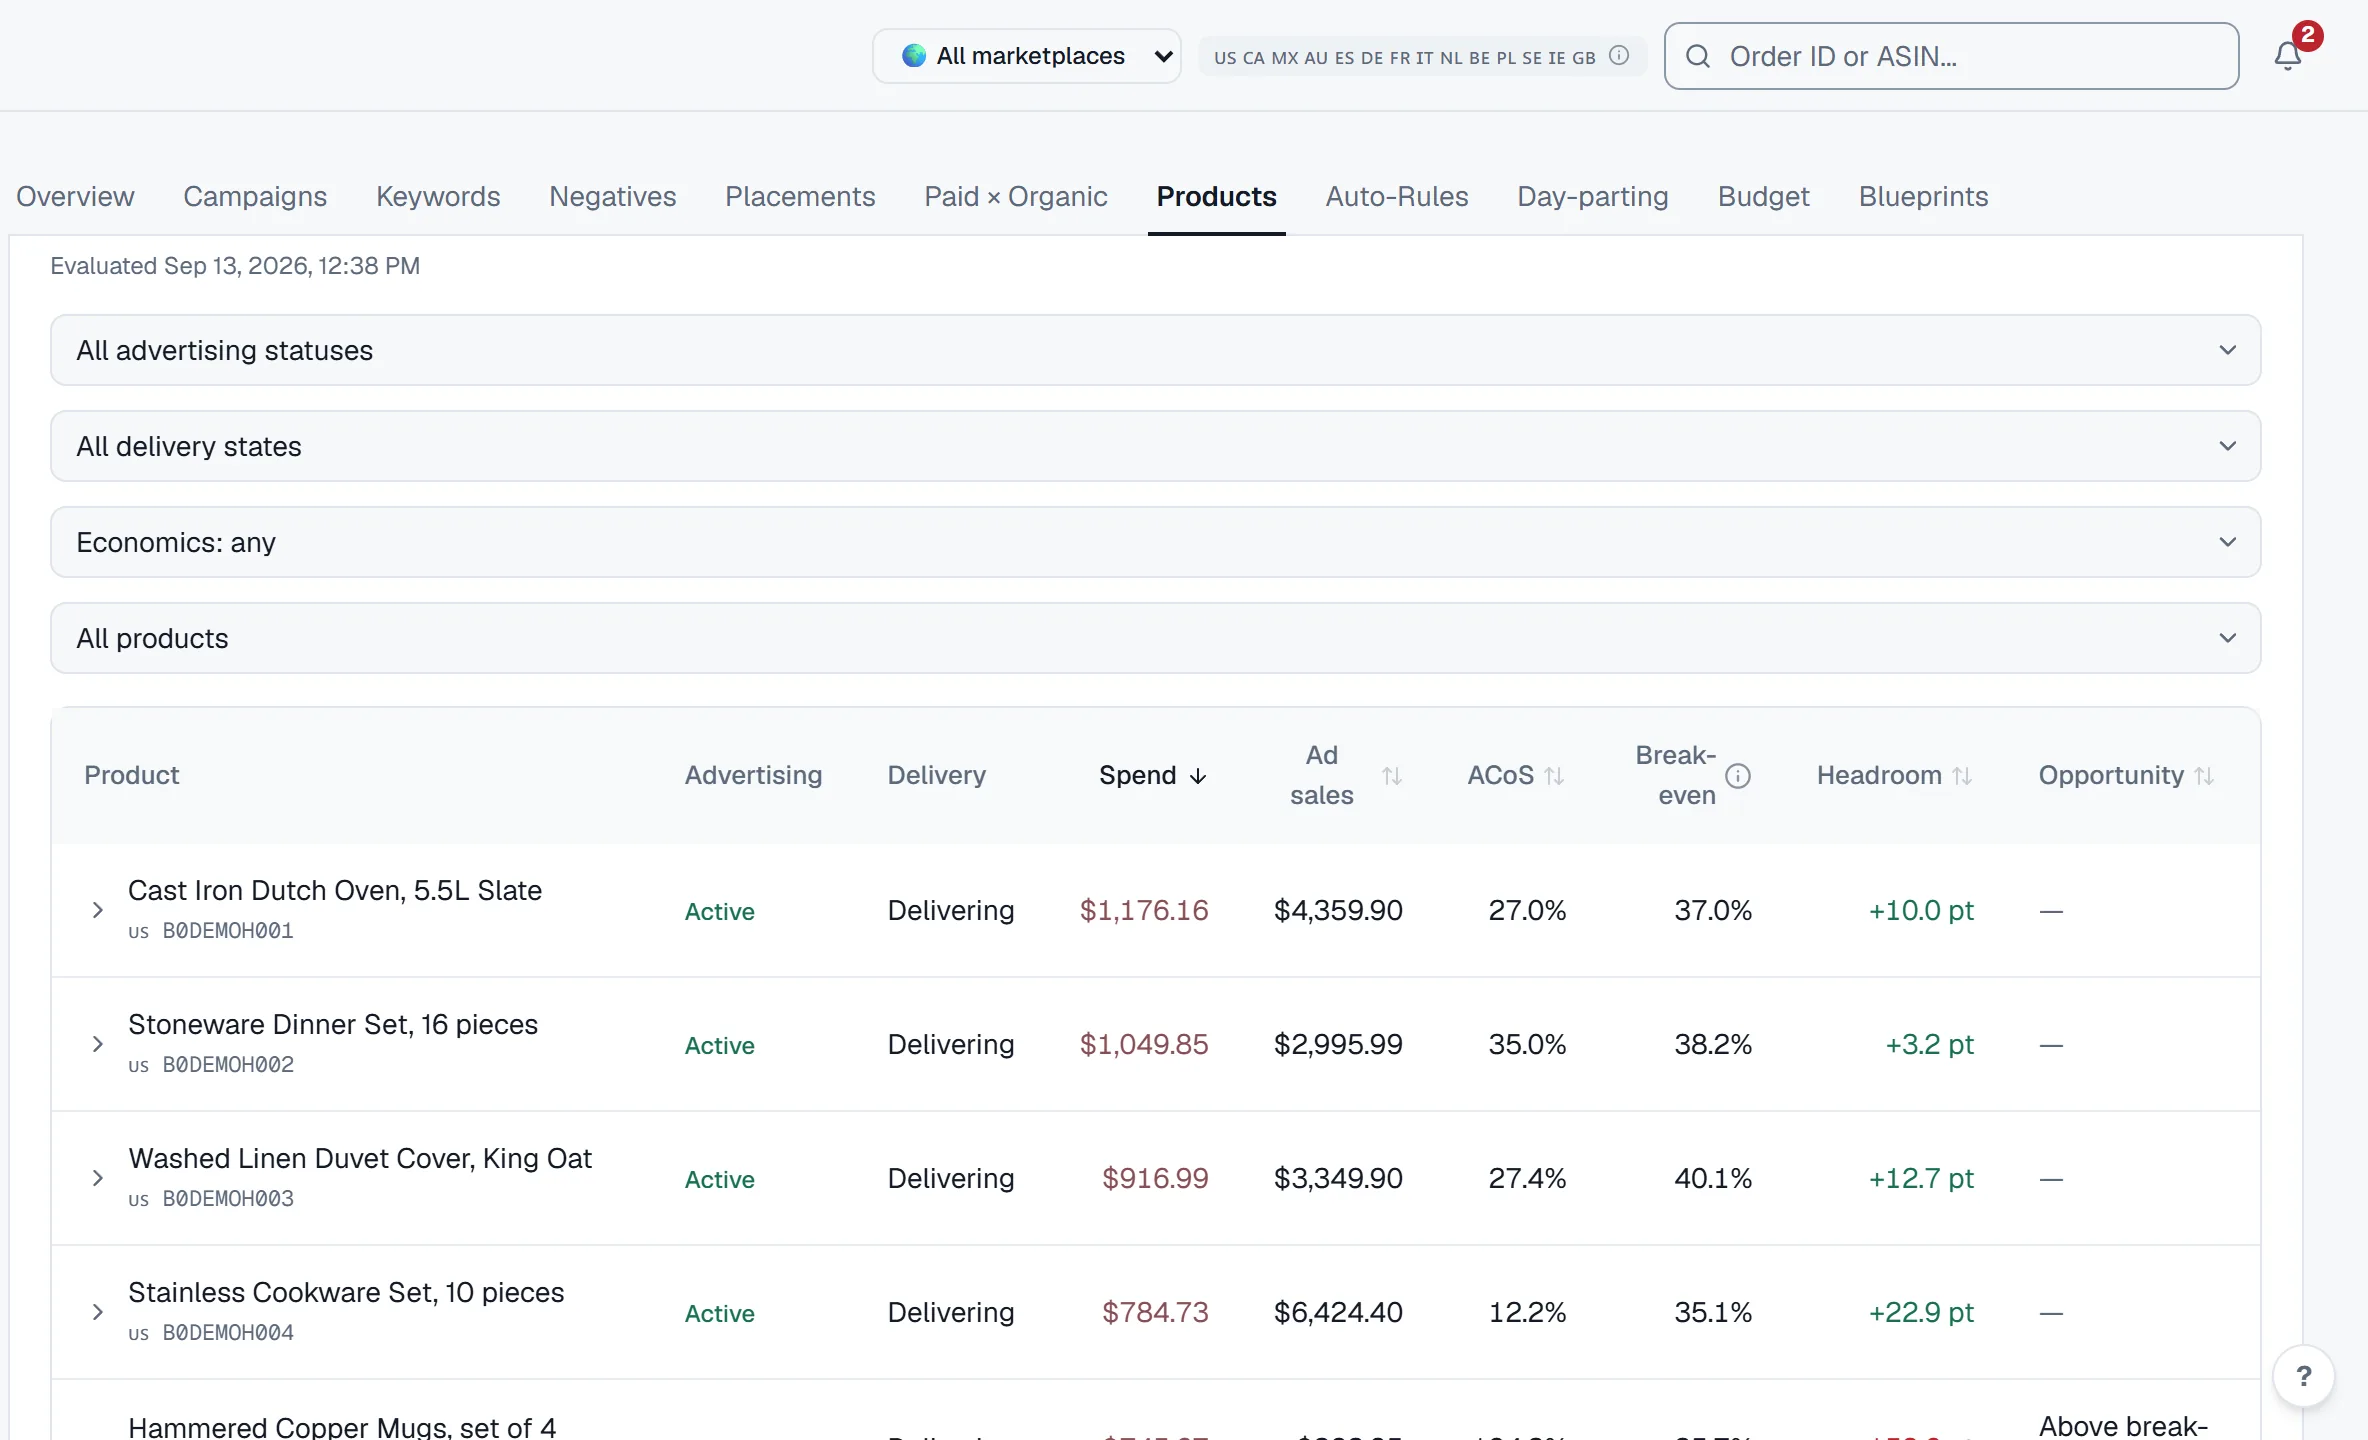
Task: Click ASIN B0DEMOH001
Action: tap(228, 931)
